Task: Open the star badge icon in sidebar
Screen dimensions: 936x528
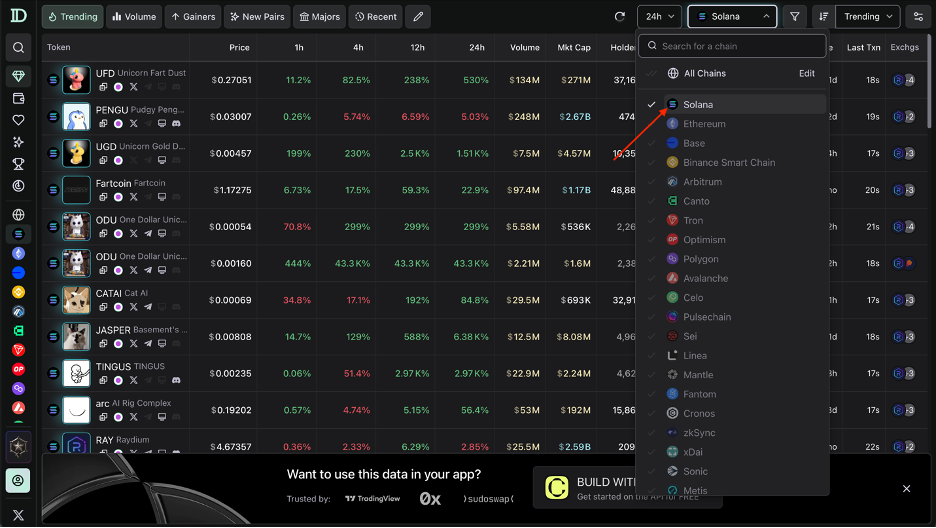Action: [19, 446]
